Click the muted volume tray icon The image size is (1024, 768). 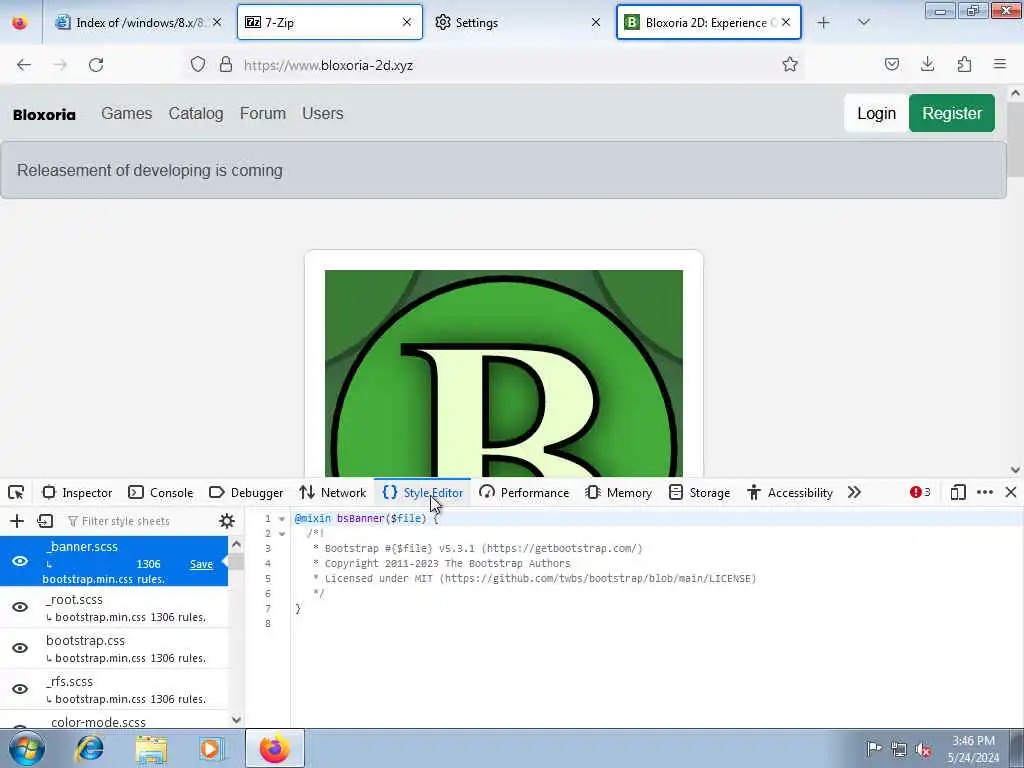click(x=923, y=749)
